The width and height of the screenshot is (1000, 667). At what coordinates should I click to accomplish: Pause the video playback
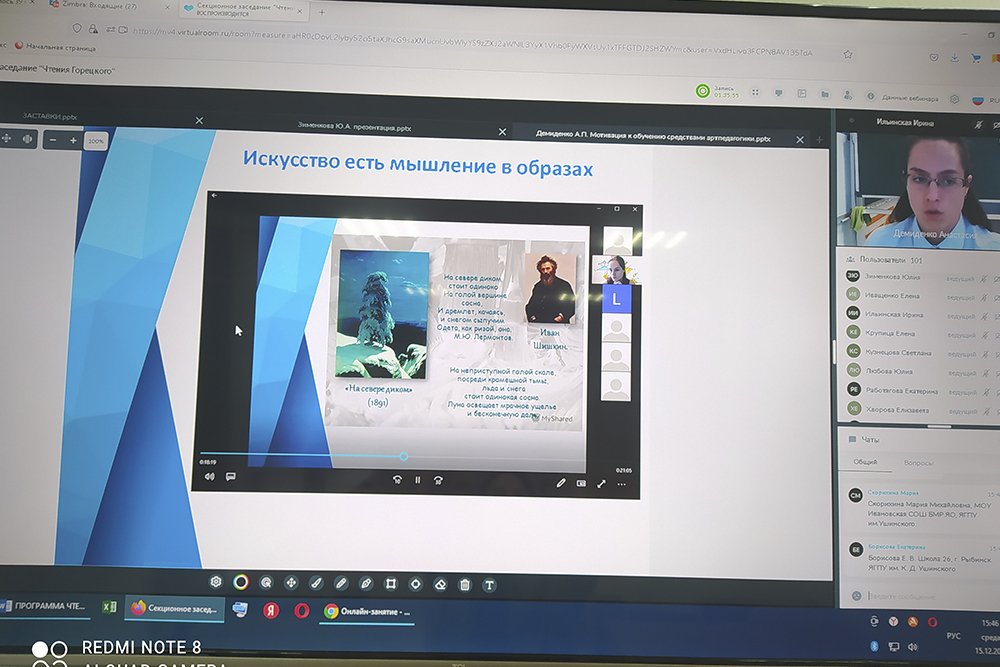click(418, 480)
